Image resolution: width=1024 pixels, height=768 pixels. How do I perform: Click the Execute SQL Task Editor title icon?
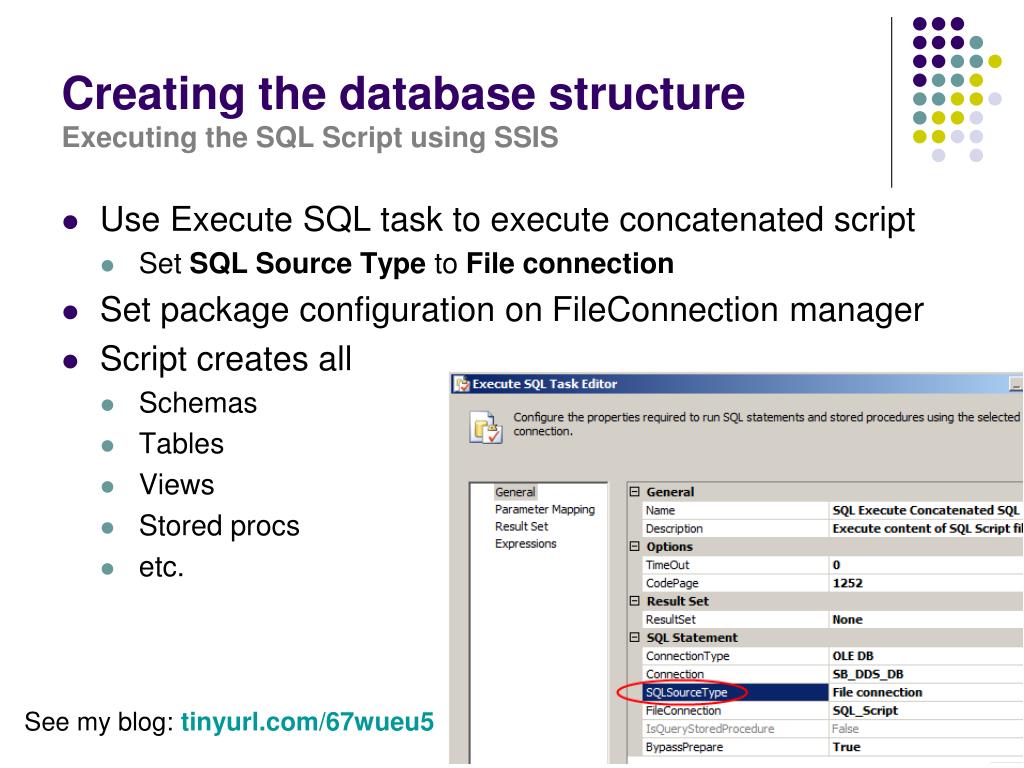[462, 384]
